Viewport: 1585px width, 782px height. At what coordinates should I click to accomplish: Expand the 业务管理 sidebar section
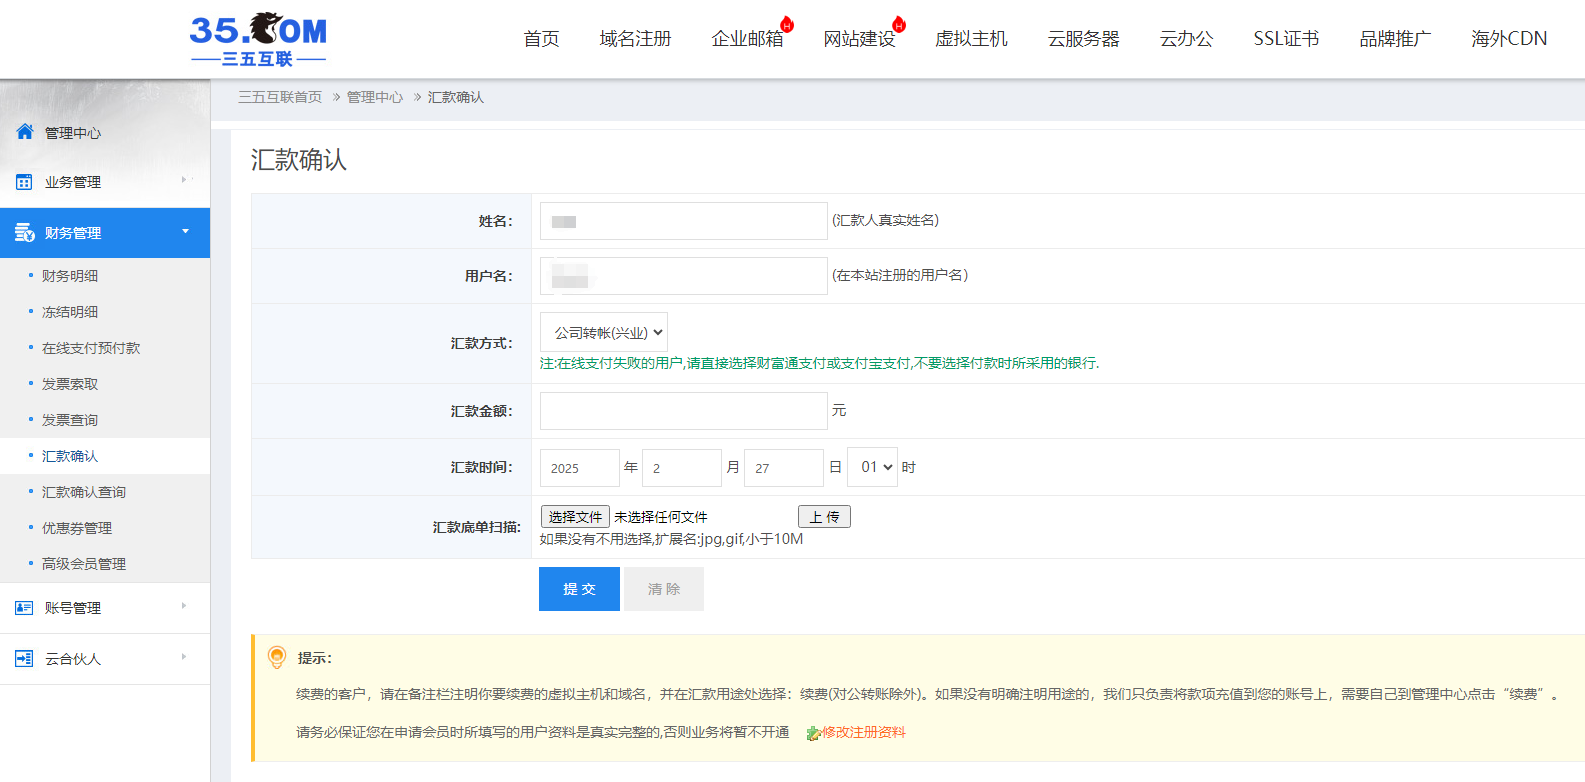(184, 180)
